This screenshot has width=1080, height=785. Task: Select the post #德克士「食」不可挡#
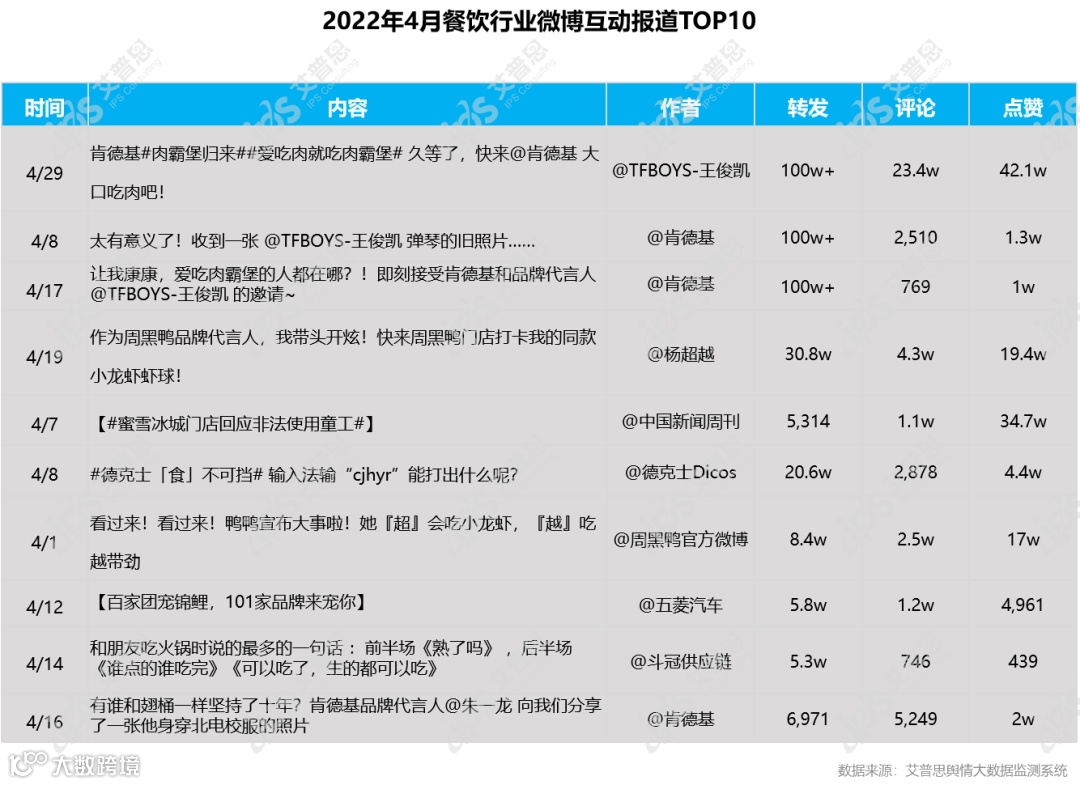click(304, 474)
